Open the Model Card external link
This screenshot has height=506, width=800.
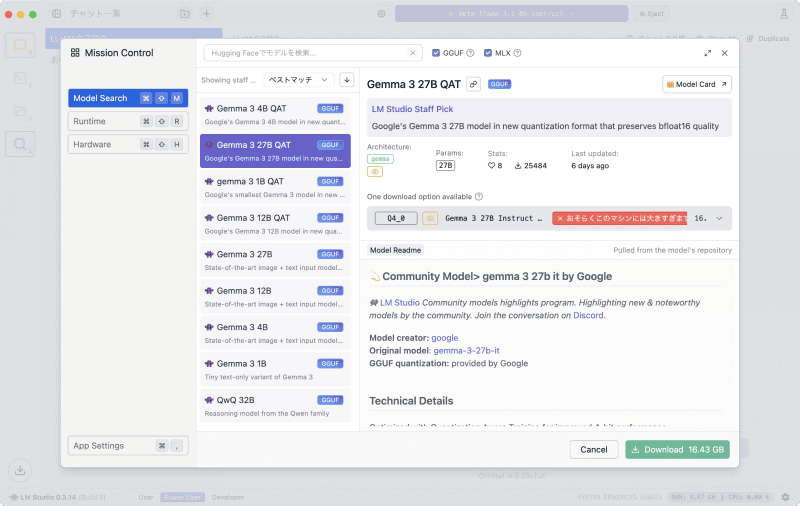[x=696, y=85]
